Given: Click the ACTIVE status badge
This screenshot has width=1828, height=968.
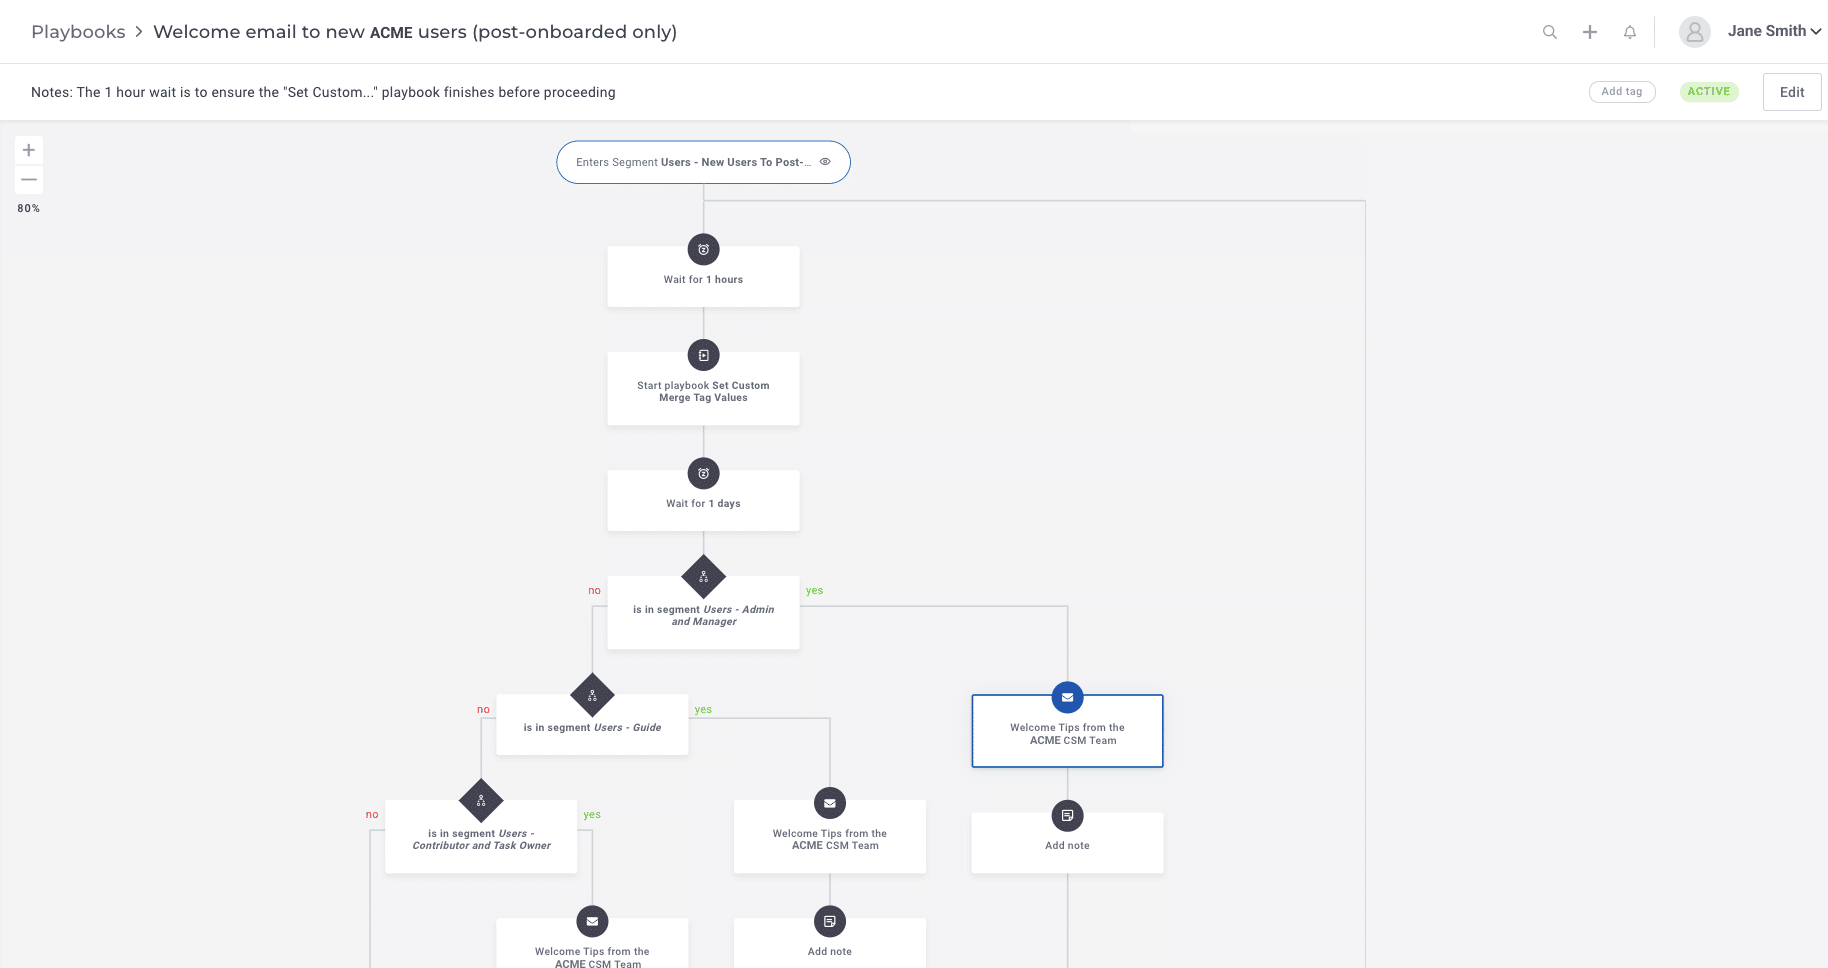Looking at the screenshot, I should (x=1709, y=91).
